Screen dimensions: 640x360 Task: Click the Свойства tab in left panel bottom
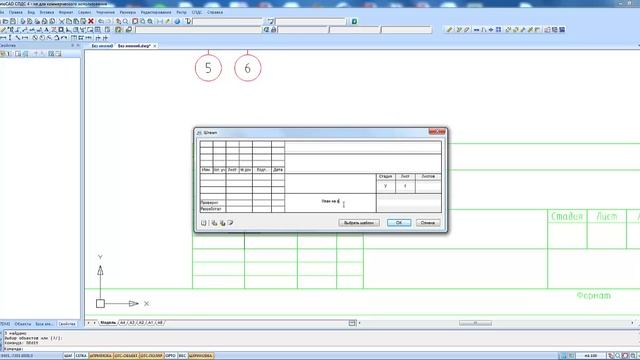pyautogui.click(x=67, y=324)
